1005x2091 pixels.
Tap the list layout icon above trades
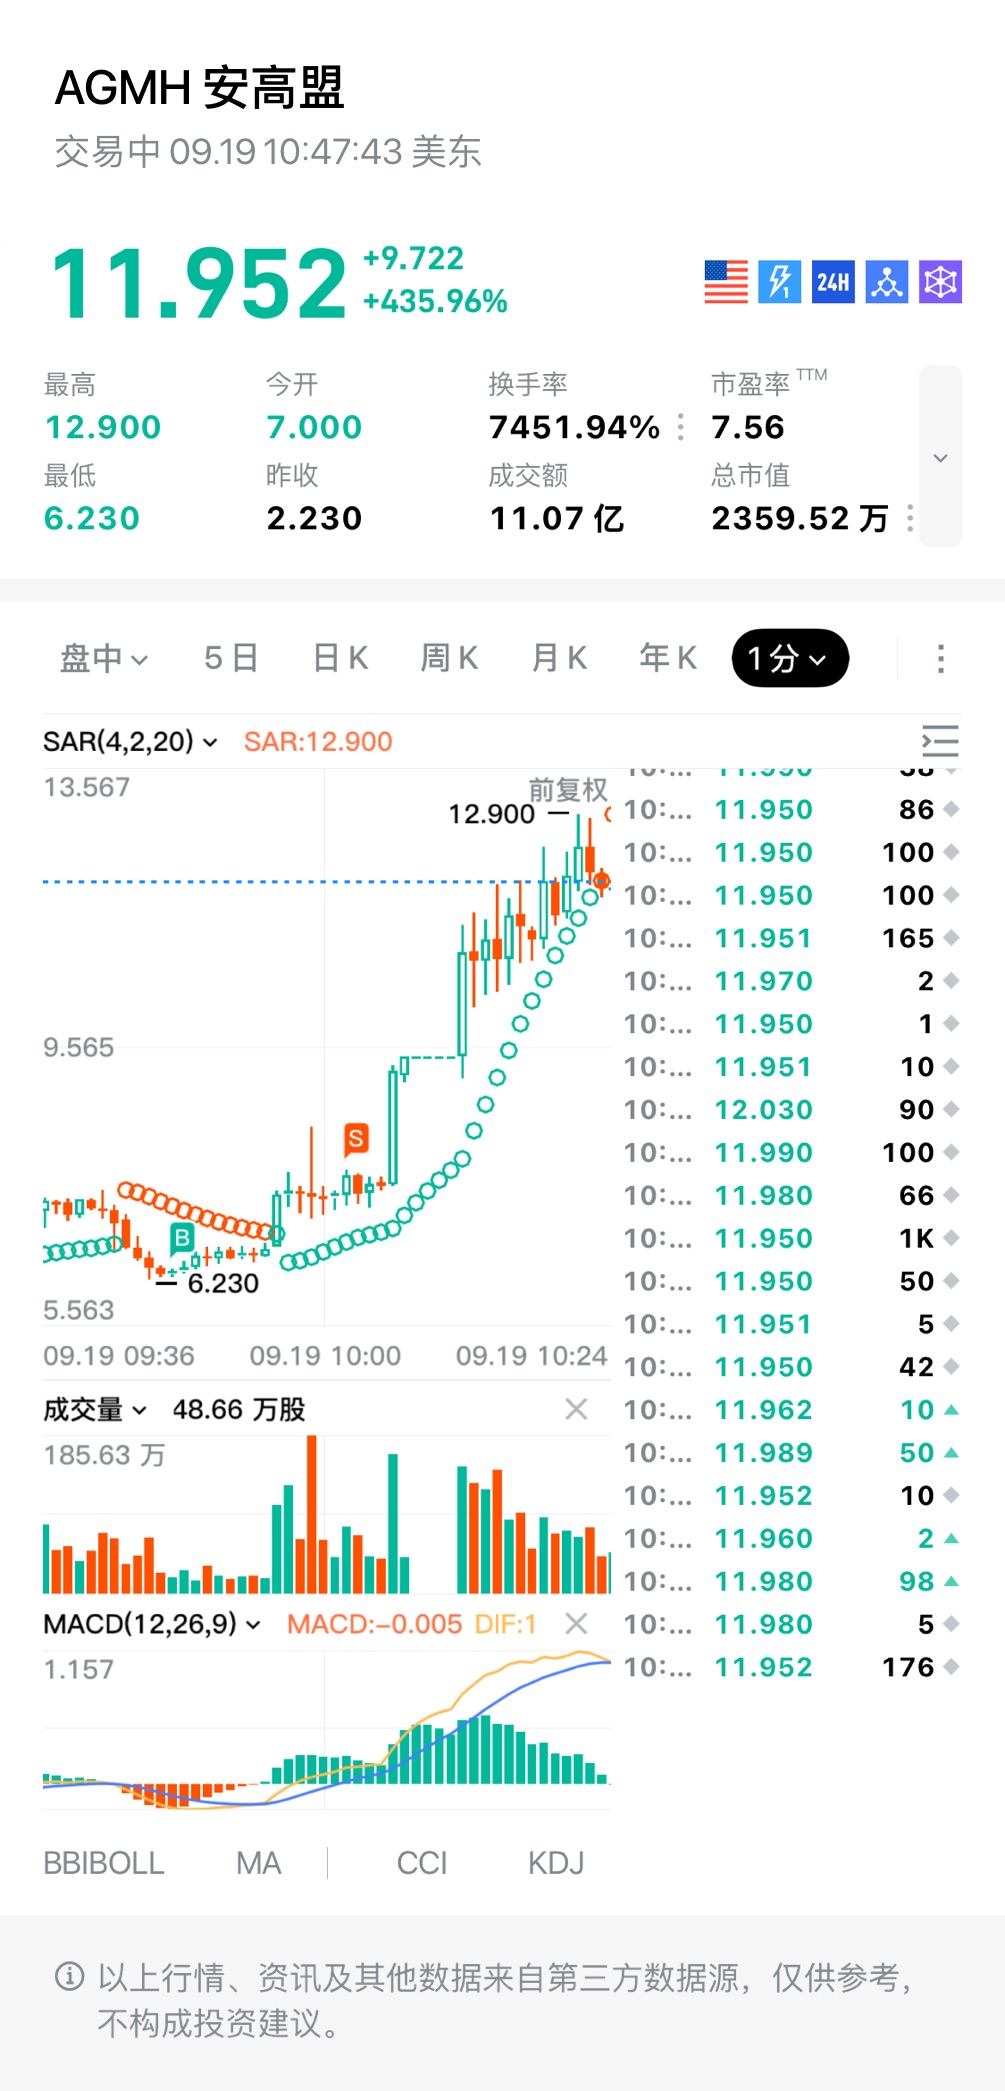tap(940, 742)
